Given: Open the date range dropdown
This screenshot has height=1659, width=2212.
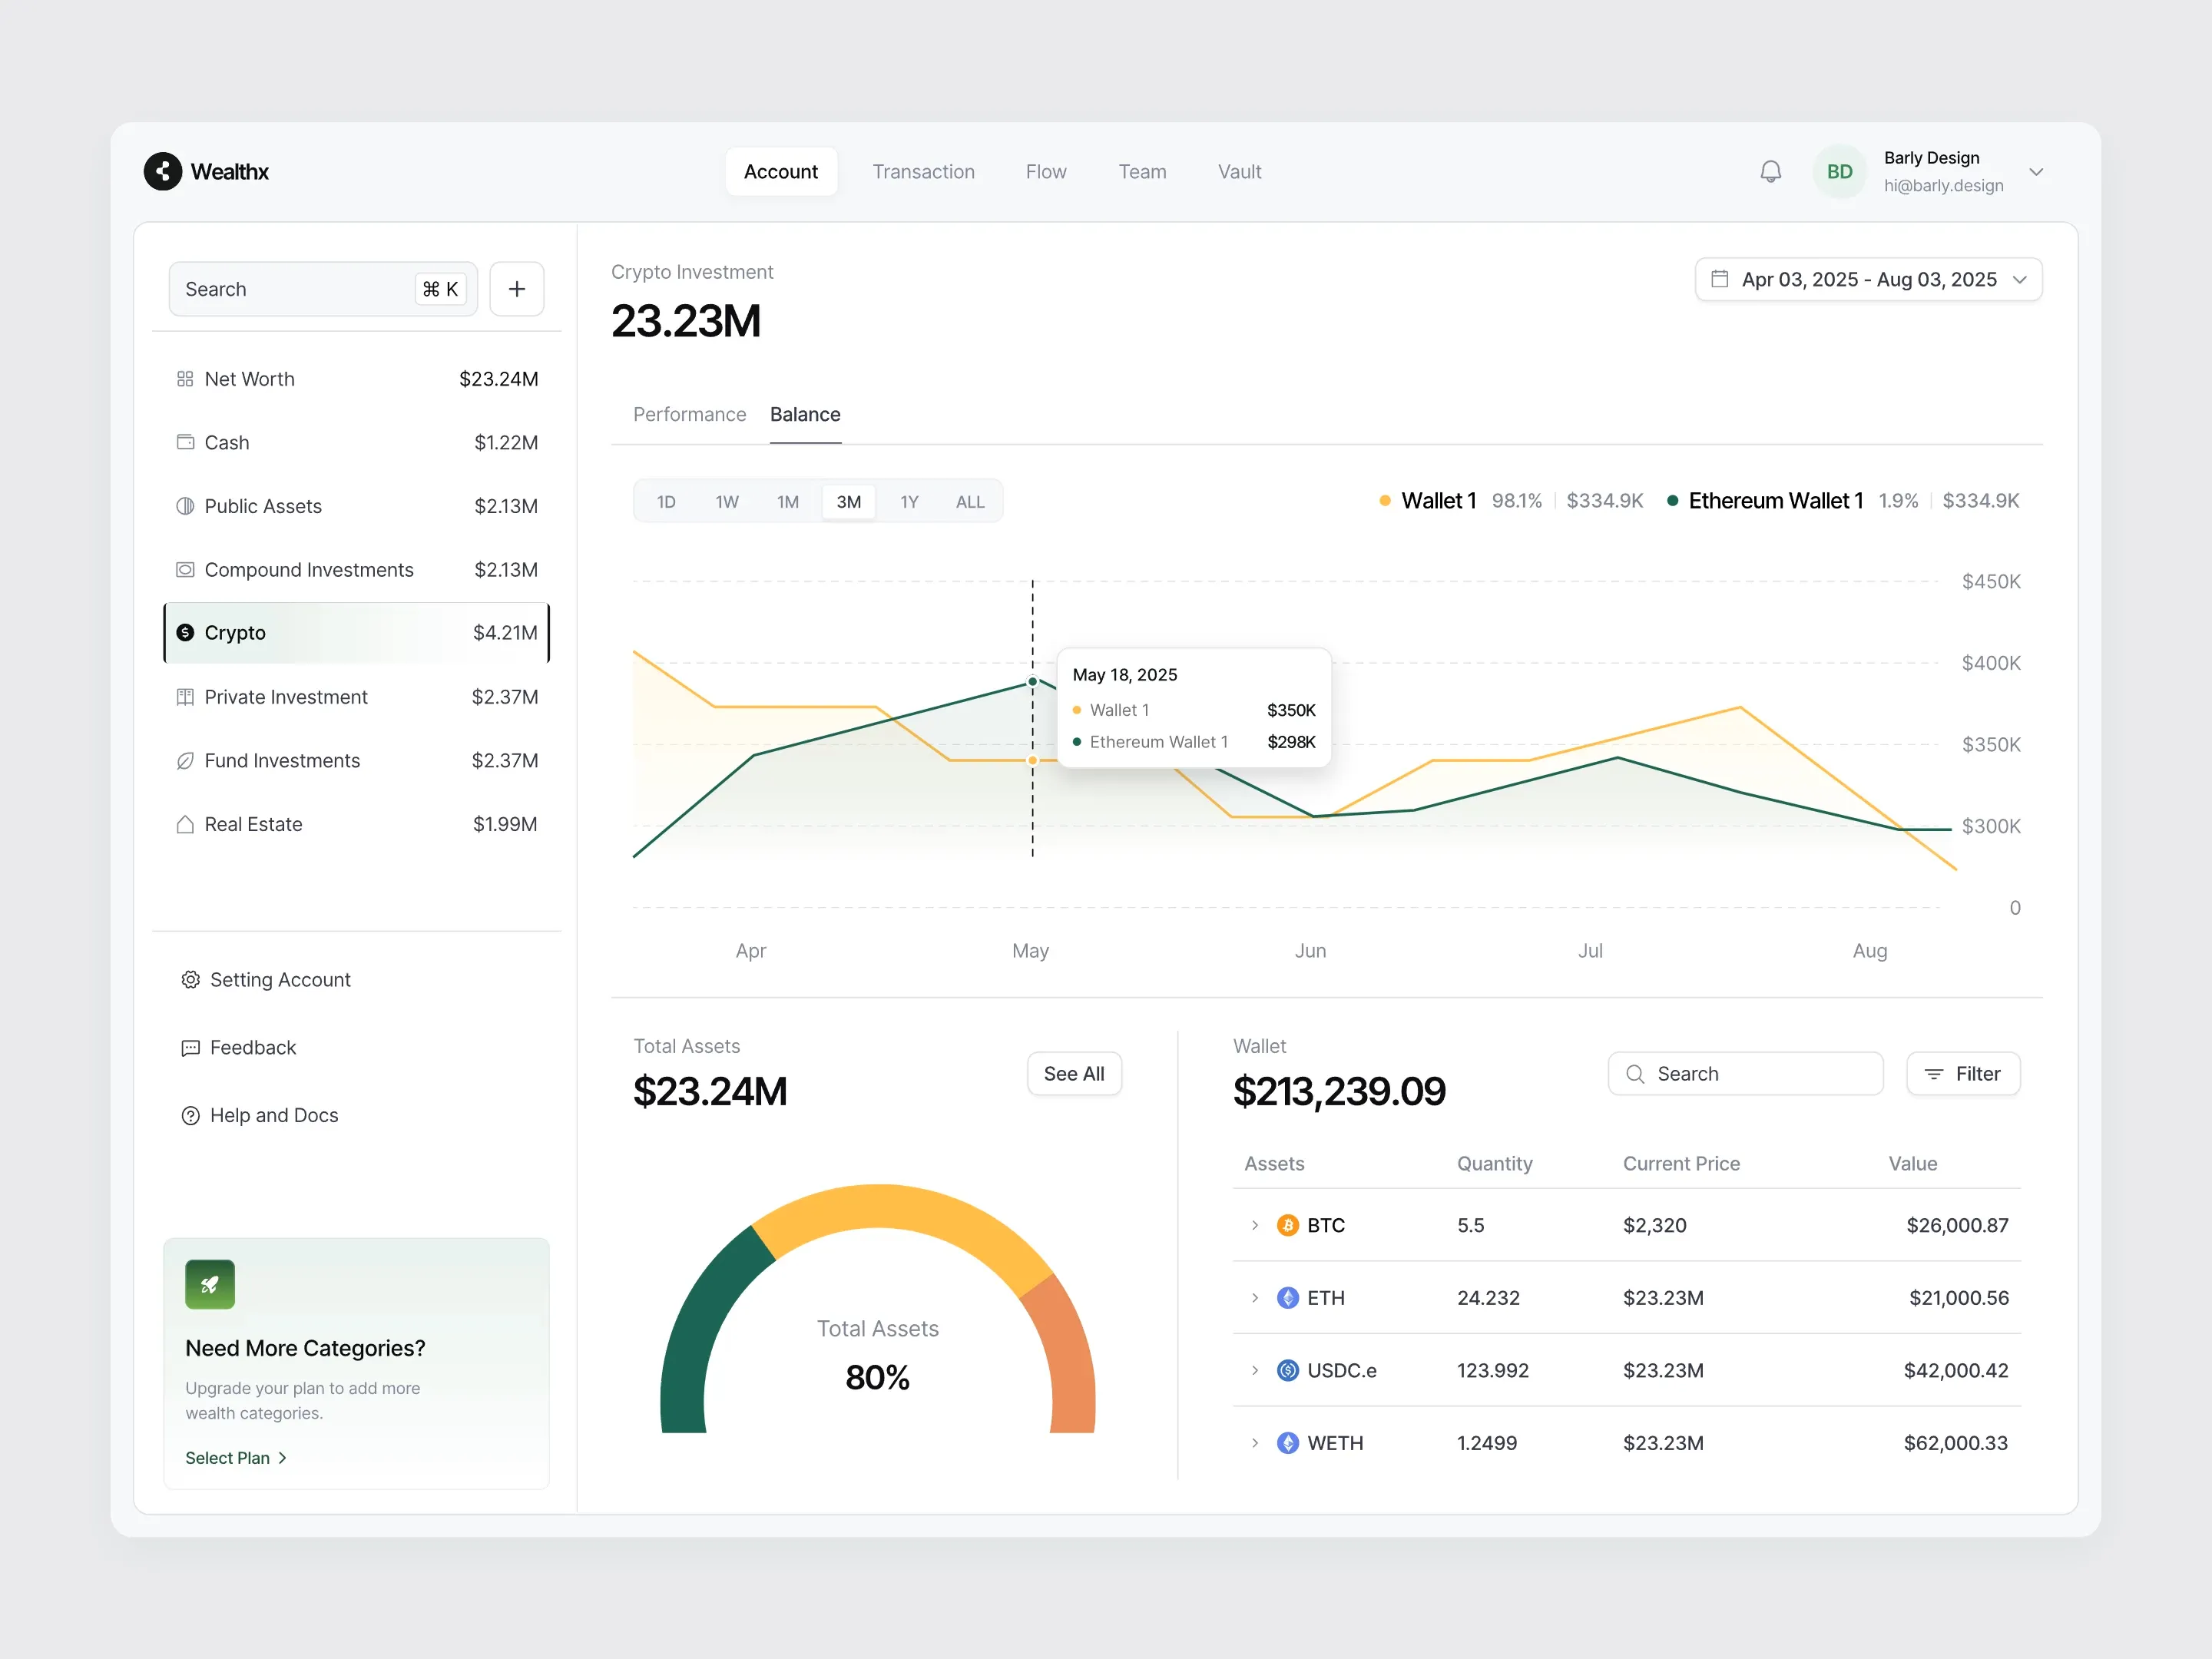Looking at the screenshot, I should pyautogui.click(x=1869, y=279).
